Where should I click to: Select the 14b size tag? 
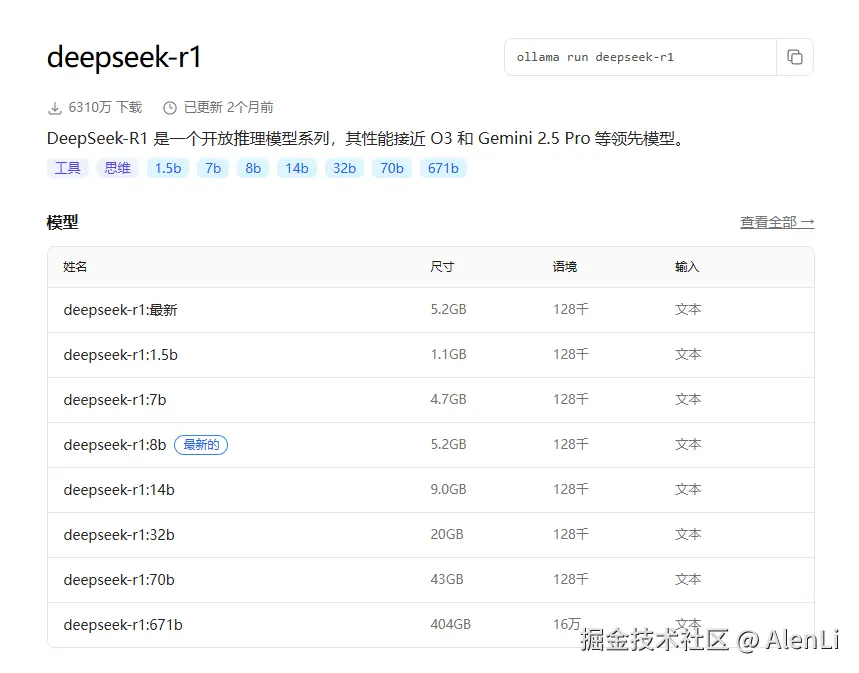[297, 168]
